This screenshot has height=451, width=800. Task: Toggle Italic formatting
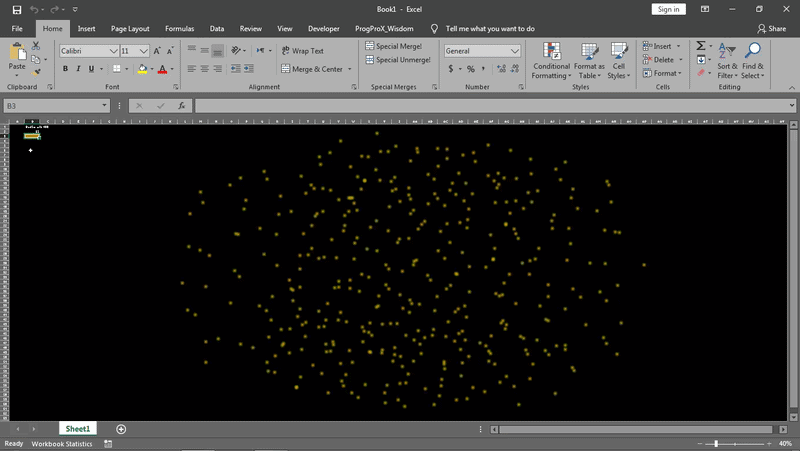pyautogui.click(x=78, y=69)
